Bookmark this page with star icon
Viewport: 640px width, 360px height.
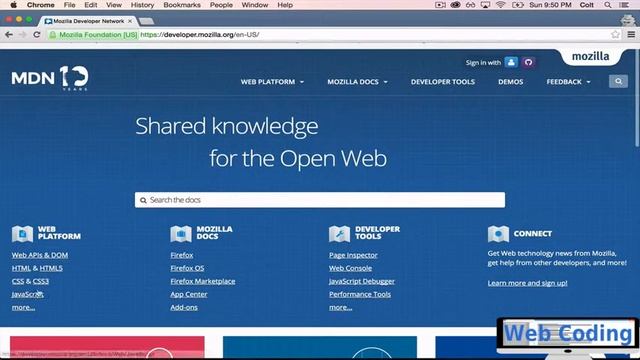pyautogui.click(x=615, y=35)
